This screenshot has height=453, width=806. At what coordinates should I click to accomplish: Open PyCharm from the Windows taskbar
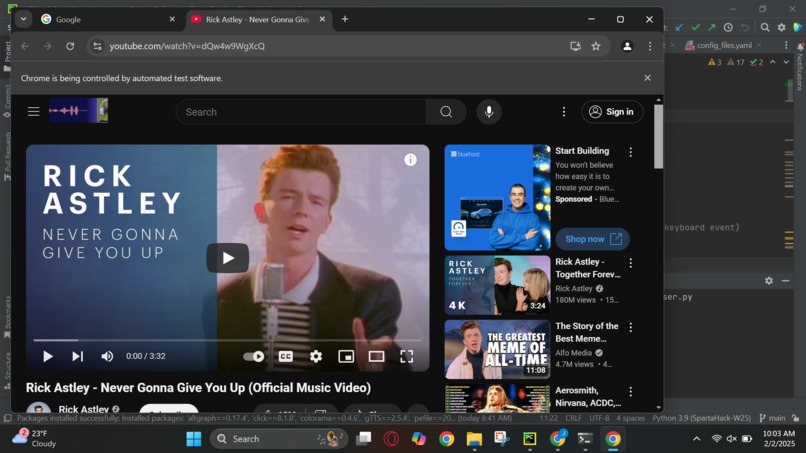click(529, 439)
